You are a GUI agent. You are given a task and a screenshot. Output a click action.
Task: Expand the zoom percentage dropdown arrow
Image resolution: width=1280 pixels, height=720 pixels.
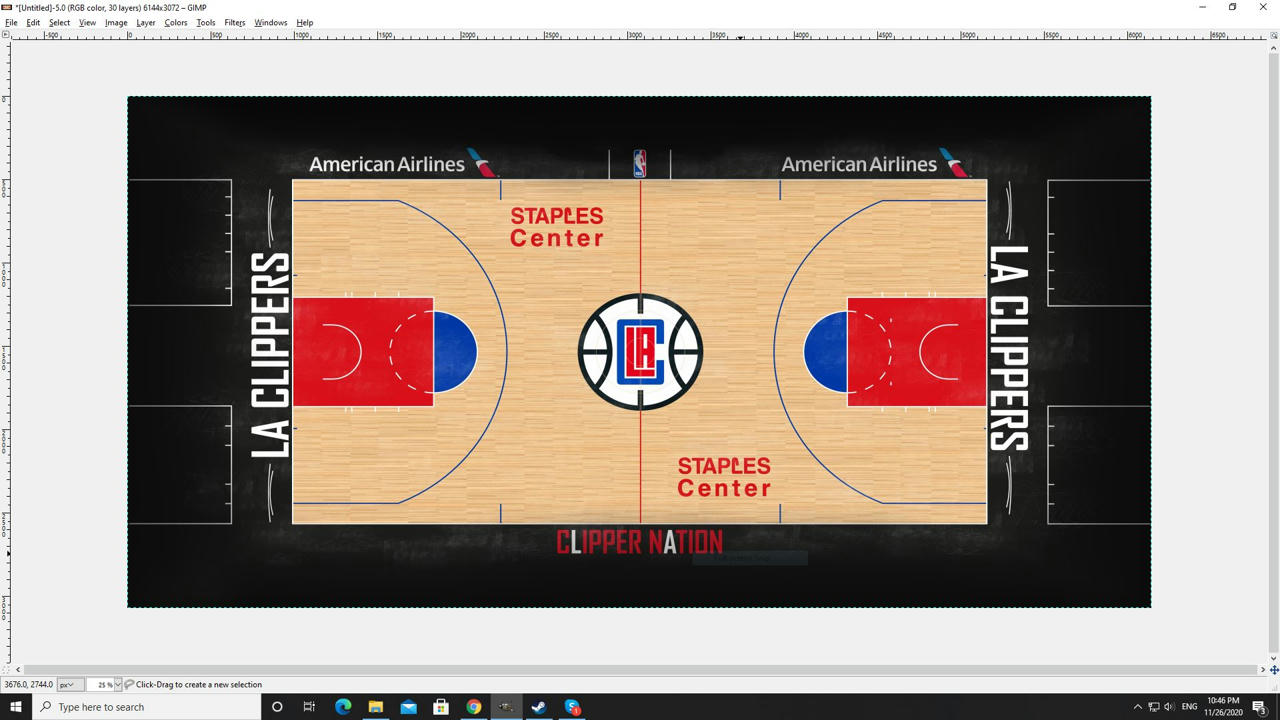pyautogui.click(x=118, y=685)
